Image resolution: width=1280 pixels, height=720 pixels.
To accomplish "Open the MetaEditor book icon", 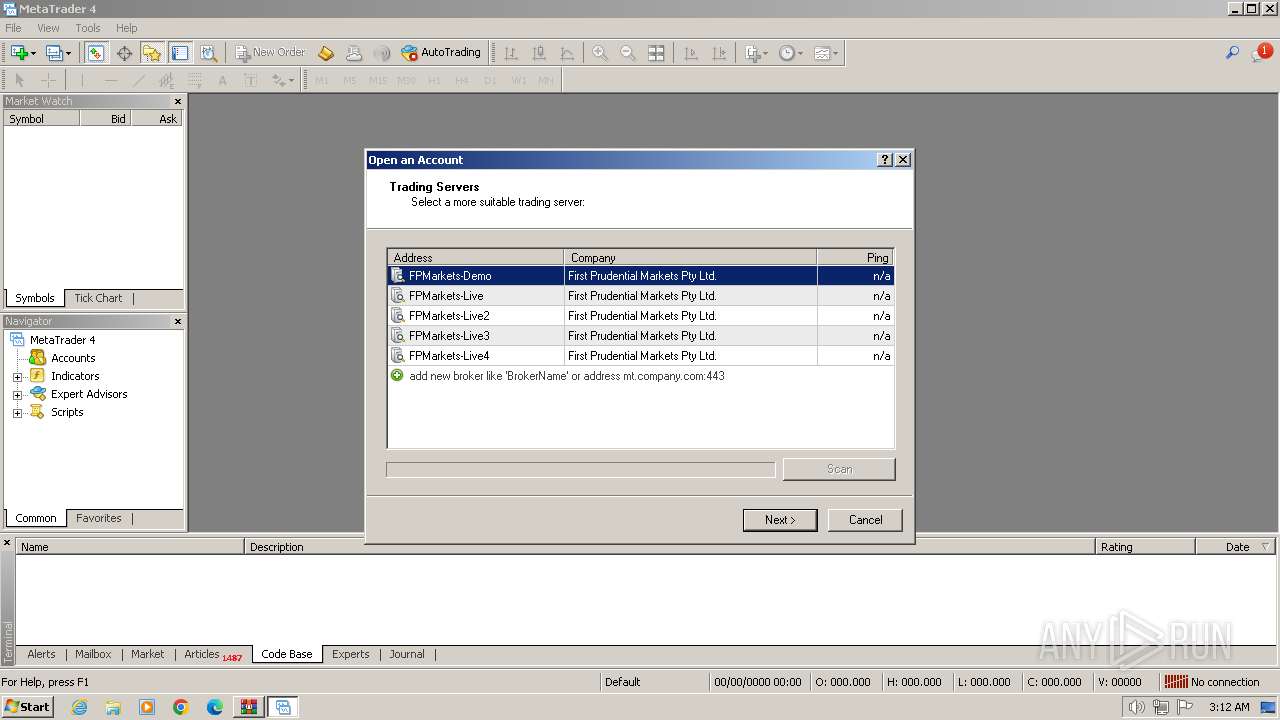I will [326, 53].
